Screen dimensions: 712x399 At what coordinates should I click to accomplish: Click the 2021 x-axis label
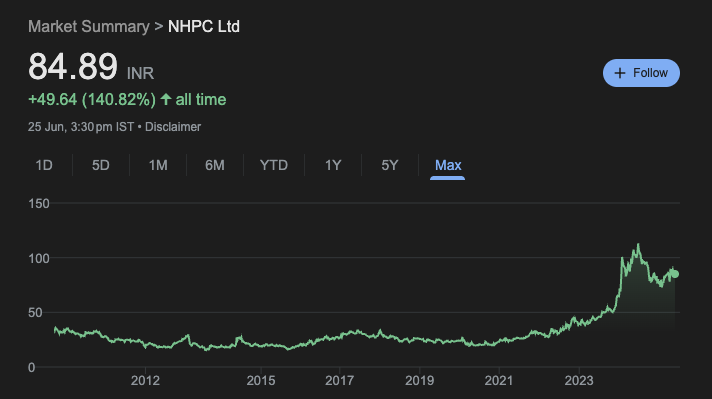click(499, 380)
